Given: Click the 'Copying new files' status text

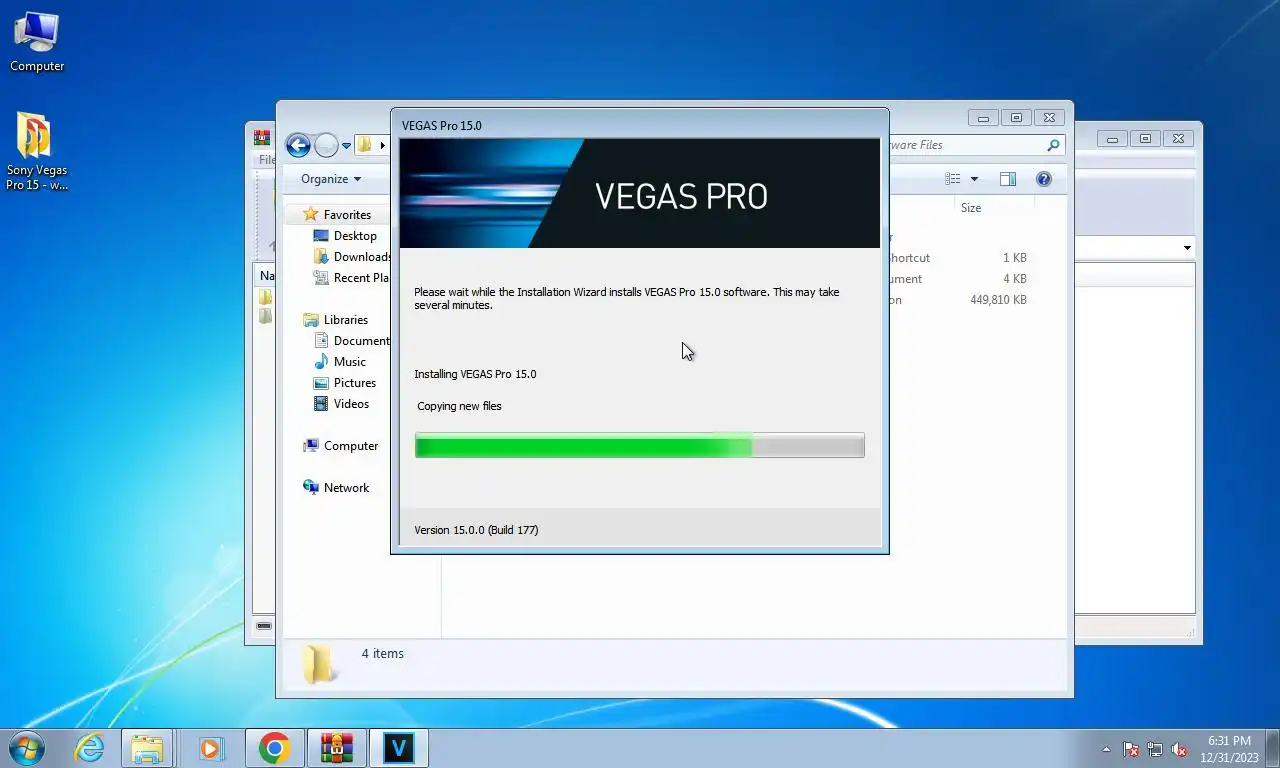Looking at the screenshot, I should (x=459, y=406).
